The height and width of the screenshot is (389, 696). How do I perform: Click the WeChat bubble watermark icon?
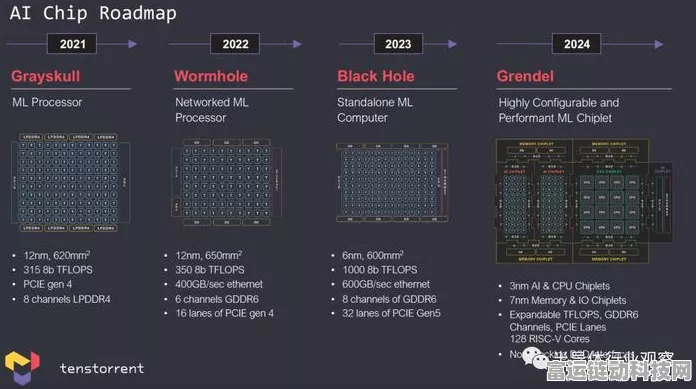535,358
